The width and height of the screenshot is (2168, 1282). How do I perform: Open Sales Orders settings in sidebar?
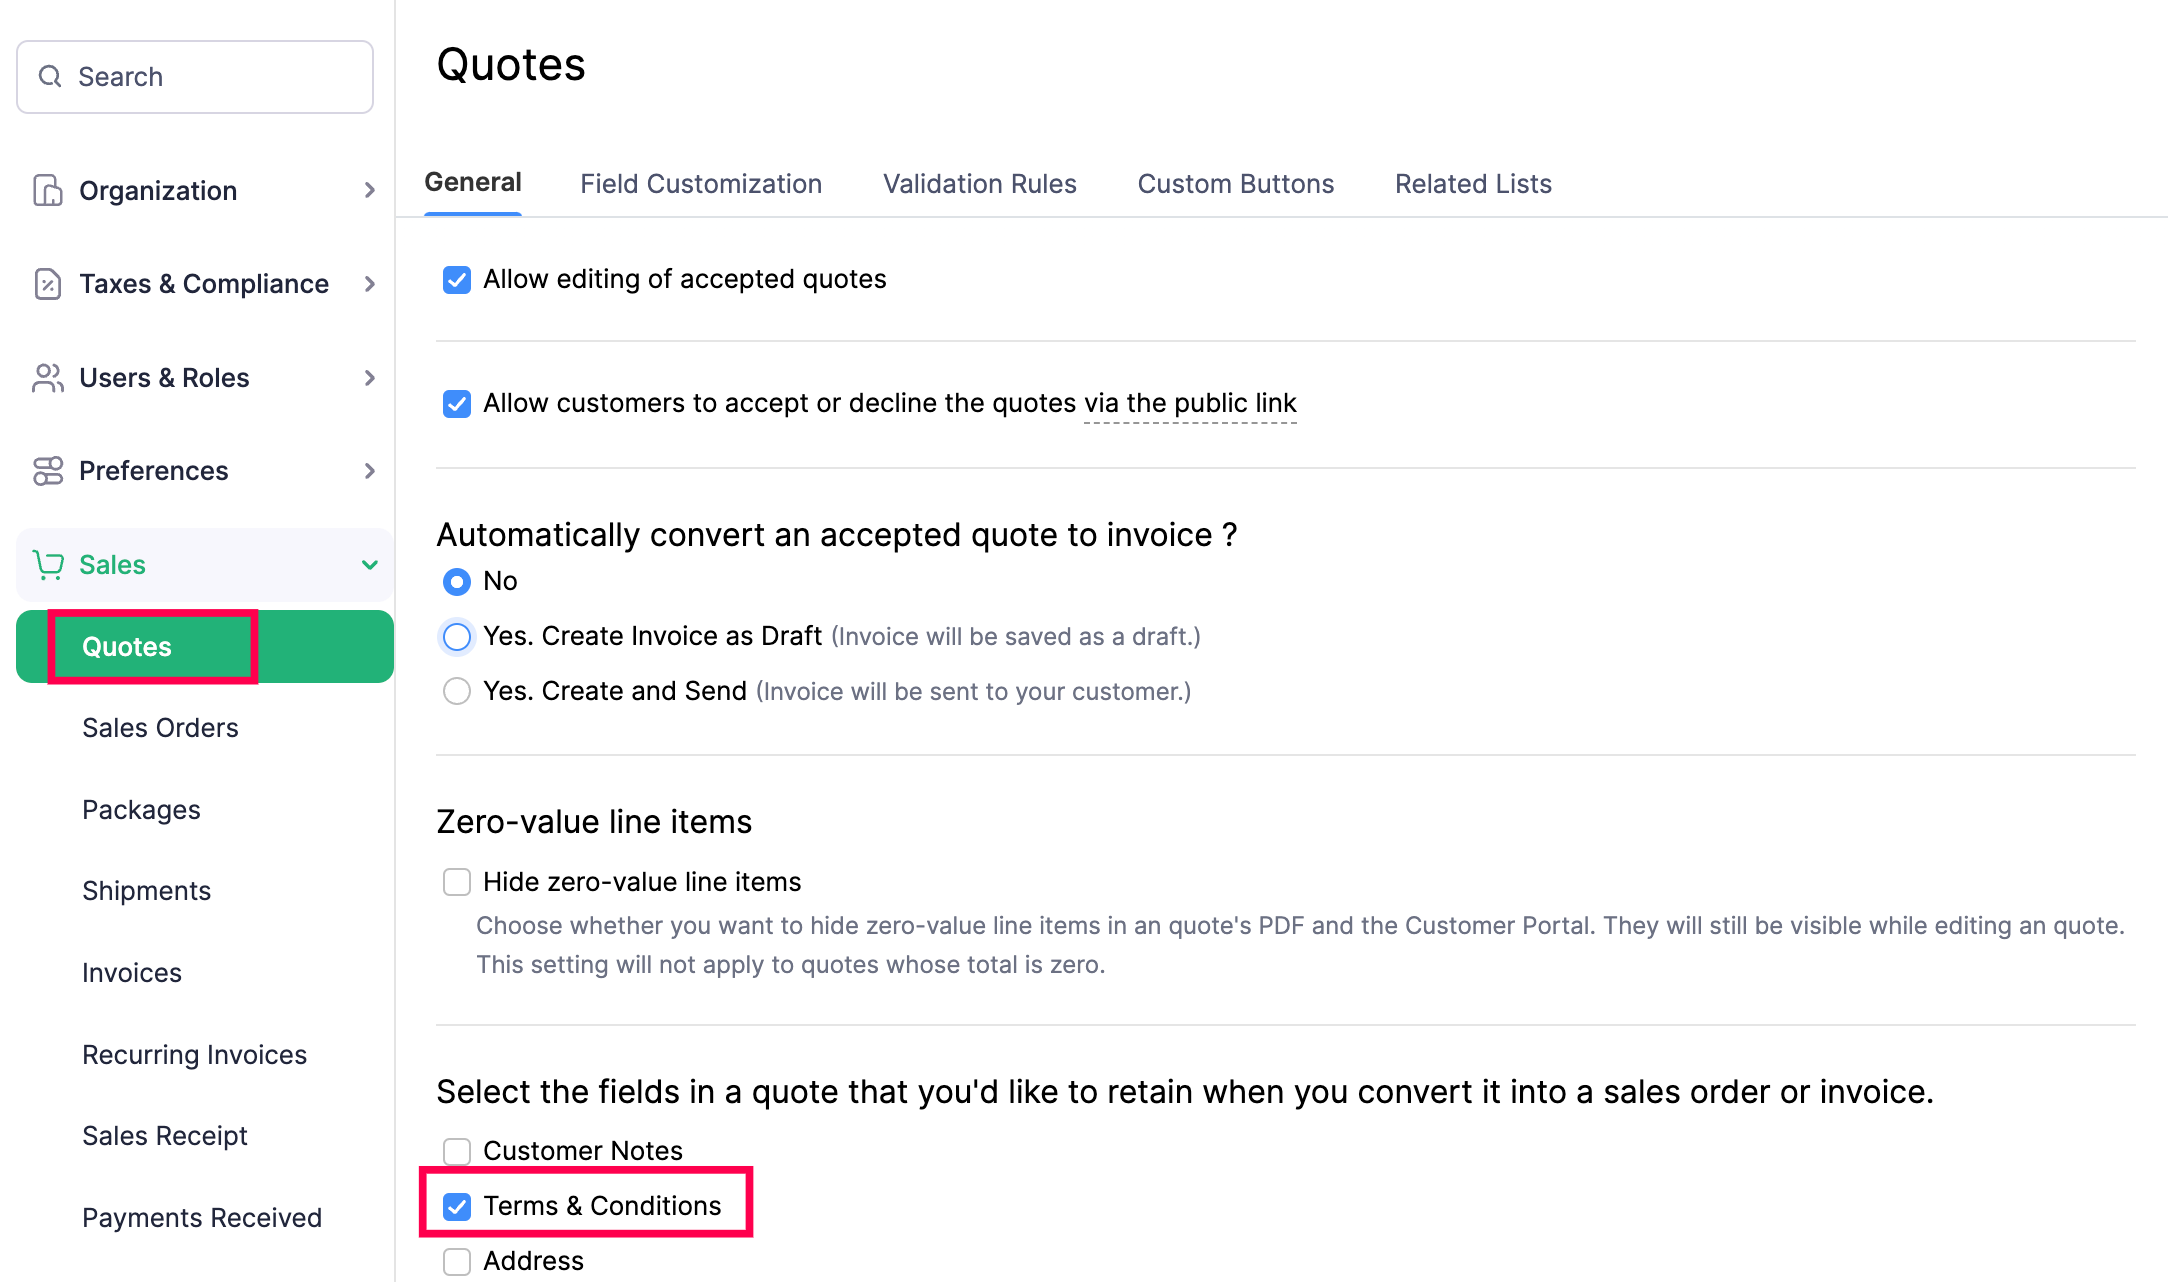click(160, 728)
